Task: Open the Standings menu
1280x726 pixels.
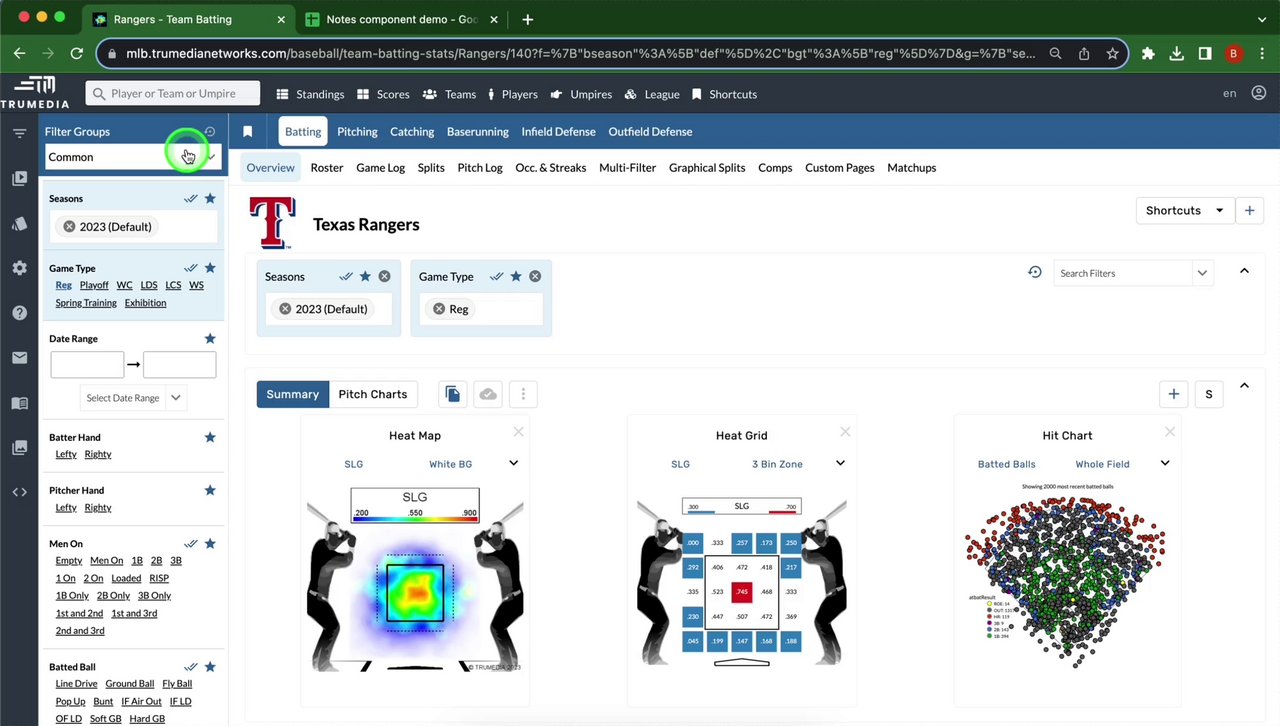Action: coord(310,94)
